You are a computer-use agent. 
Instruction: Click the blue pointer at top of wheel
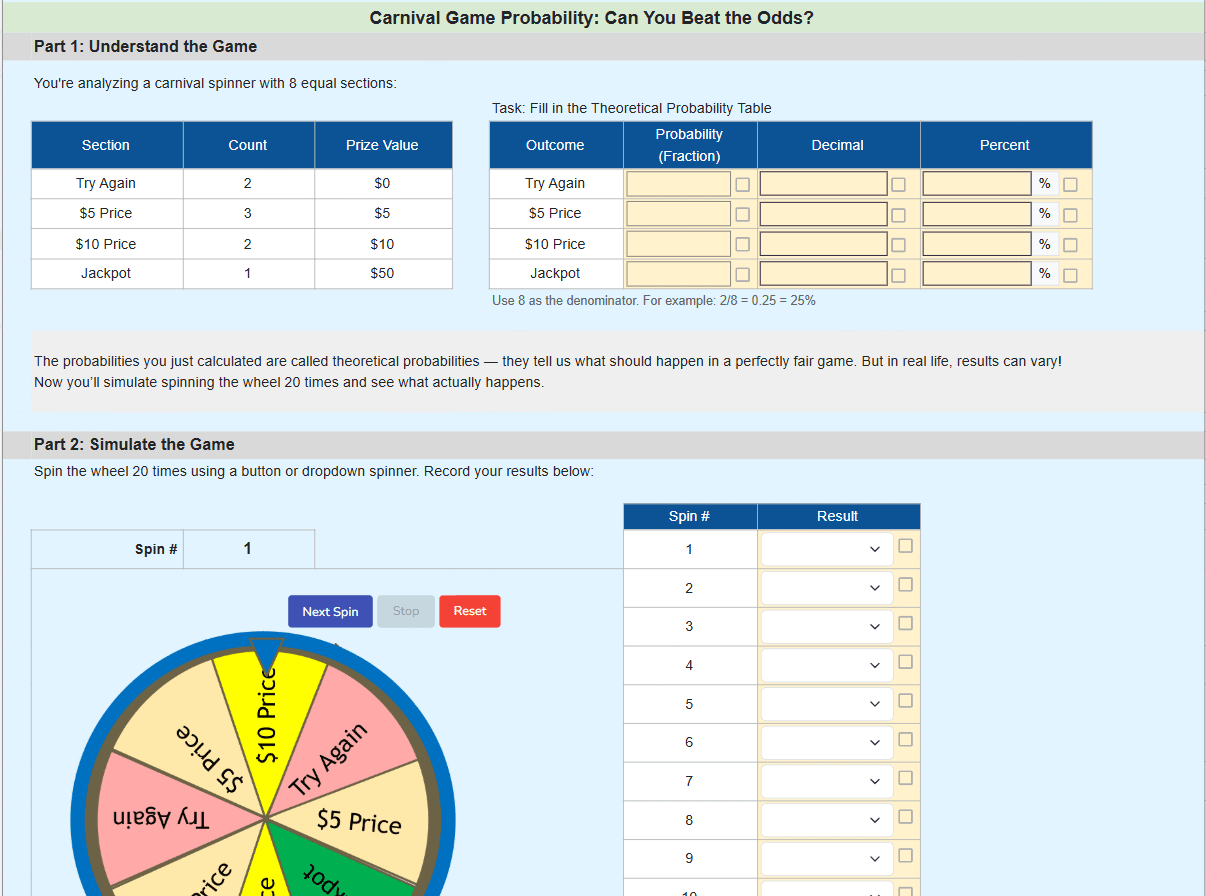click(266, 654)
